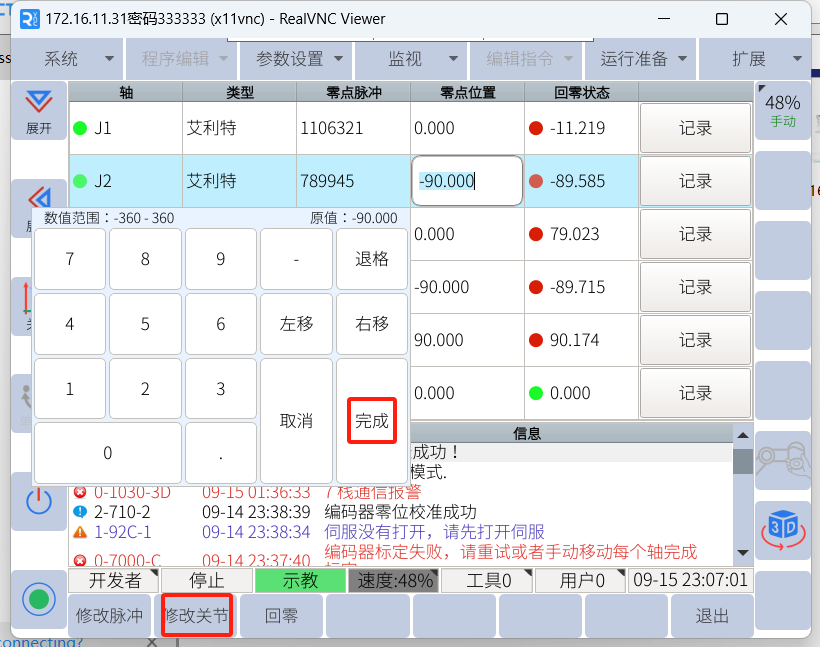Open the 监视 menu
The width and height of the screenshot is (820, 647).
click(x=413, y=59)
